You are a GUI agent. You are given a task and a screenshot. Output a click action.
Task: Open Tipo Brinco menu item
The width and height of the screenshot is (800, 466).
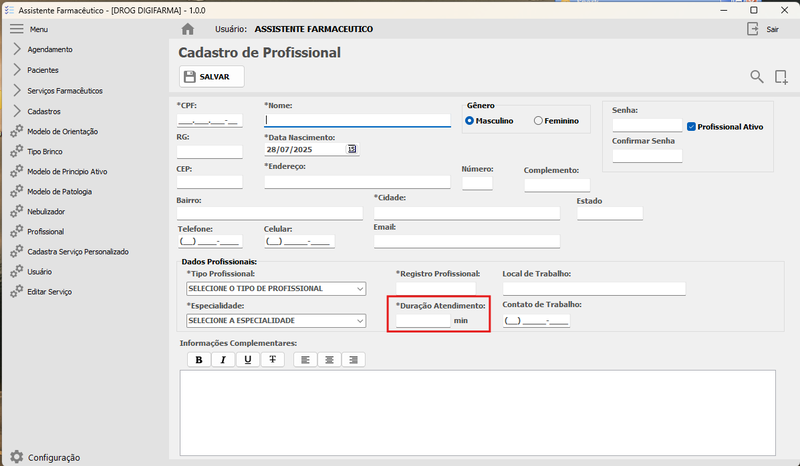click(x=45, y=152)
